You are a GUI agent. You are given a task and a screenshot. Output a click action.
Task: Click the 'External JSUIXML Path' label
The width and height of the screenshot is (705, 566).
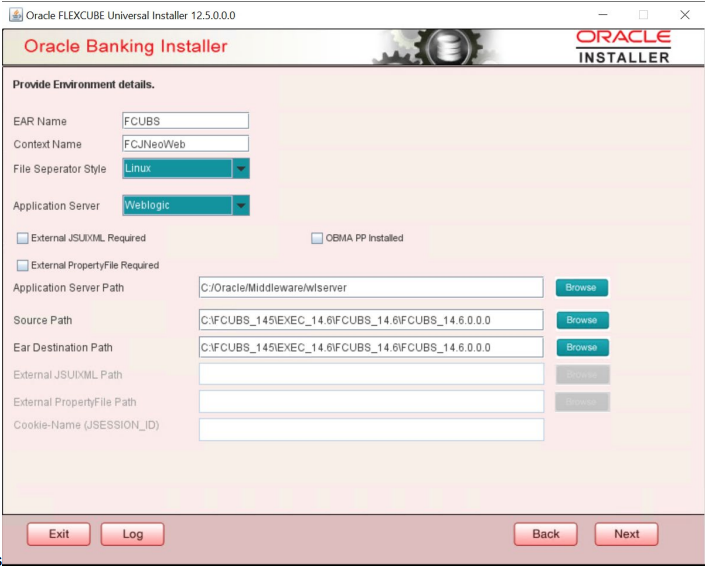coord(68,375)
